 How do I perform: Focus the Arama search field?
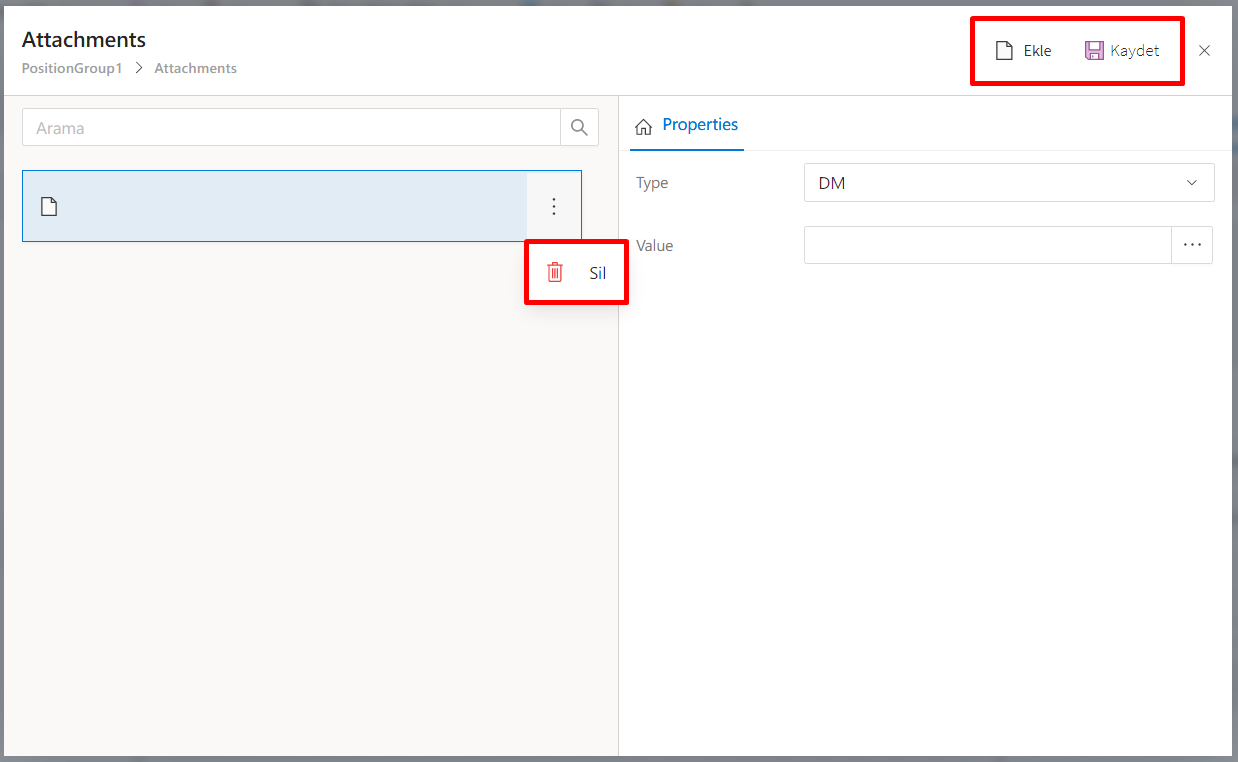pyautogui.click(x=291, y=127)
